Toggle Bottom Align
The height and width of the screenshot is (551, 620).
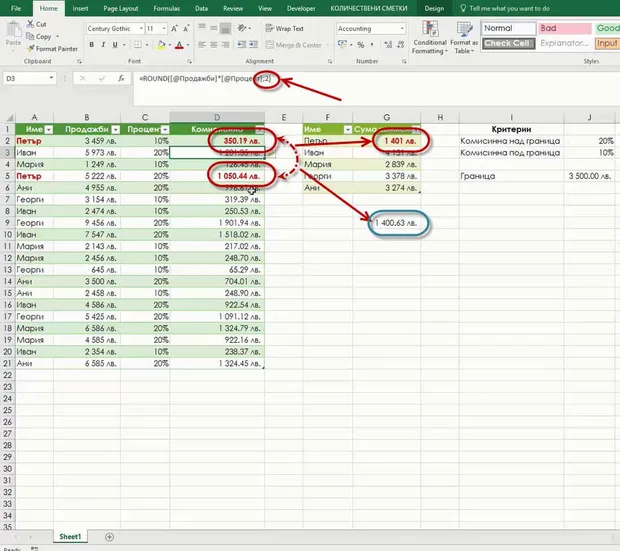(x=225, y=28)
